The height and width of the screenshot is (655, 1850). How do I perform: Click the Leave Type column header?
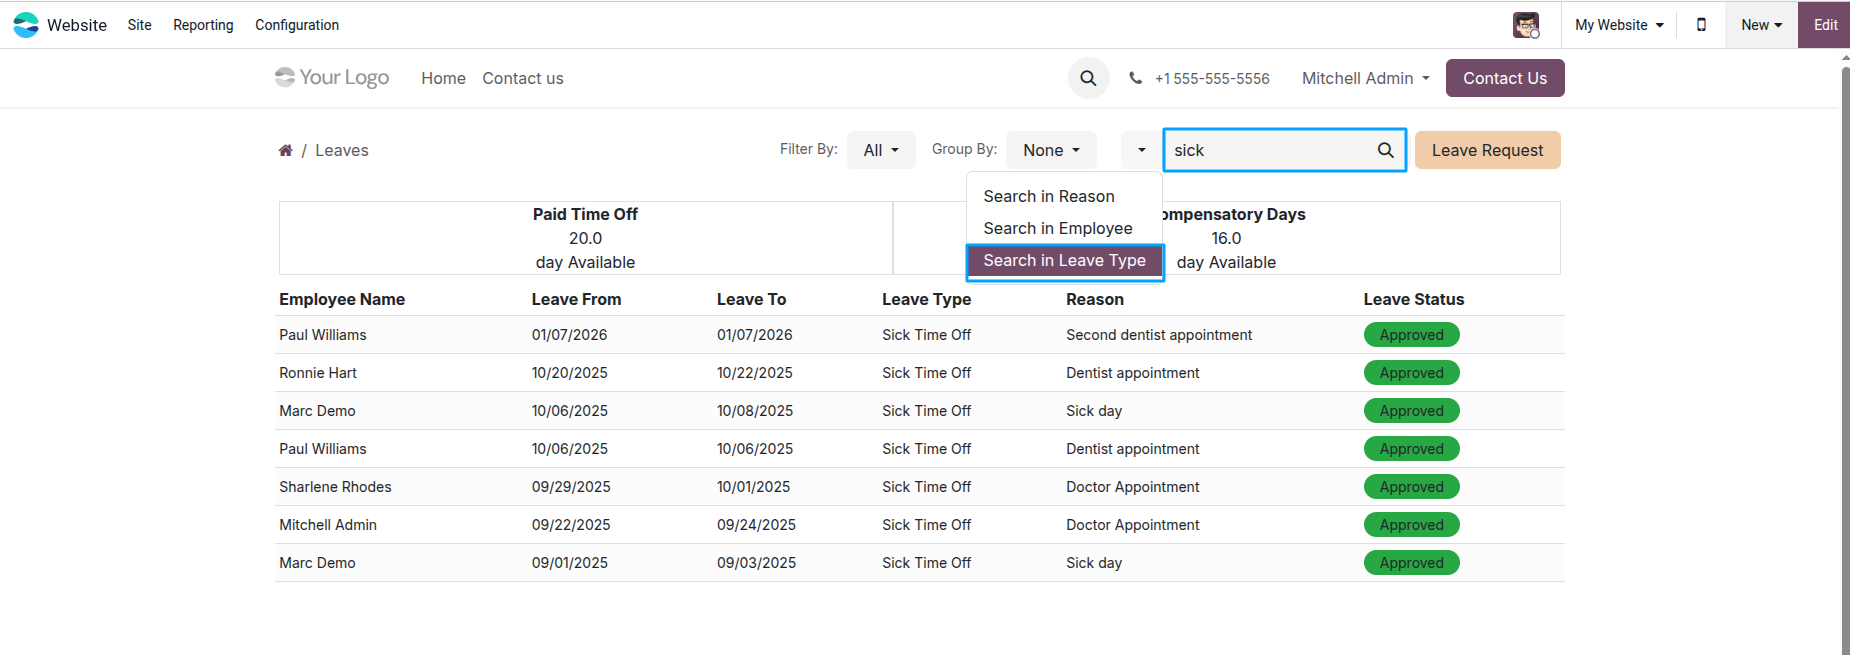926,299
